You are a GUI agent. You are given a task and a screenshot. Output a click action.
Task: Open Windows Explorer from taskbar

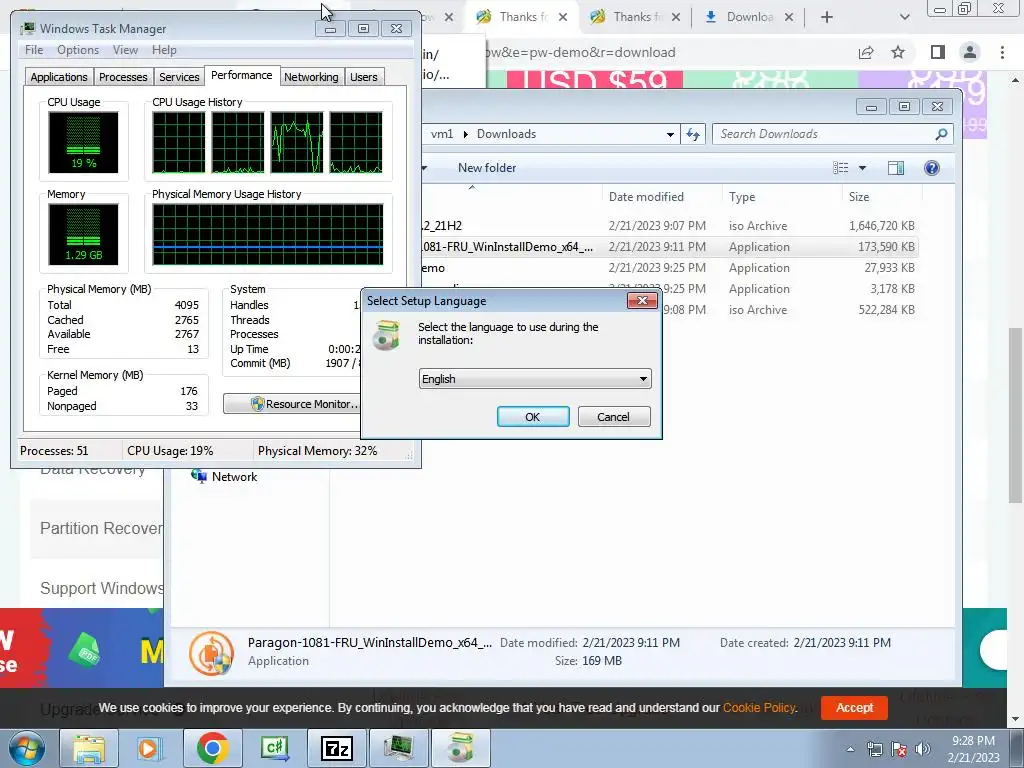pos(89,748)
